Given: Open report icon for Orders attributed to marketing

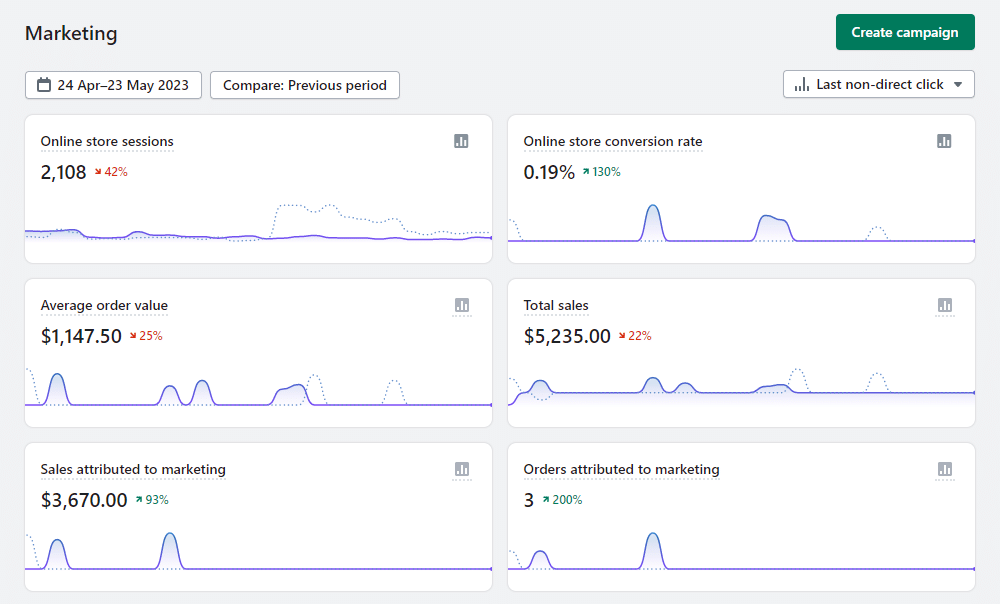Looking at the screenshot, I should [x=944, y=469].
